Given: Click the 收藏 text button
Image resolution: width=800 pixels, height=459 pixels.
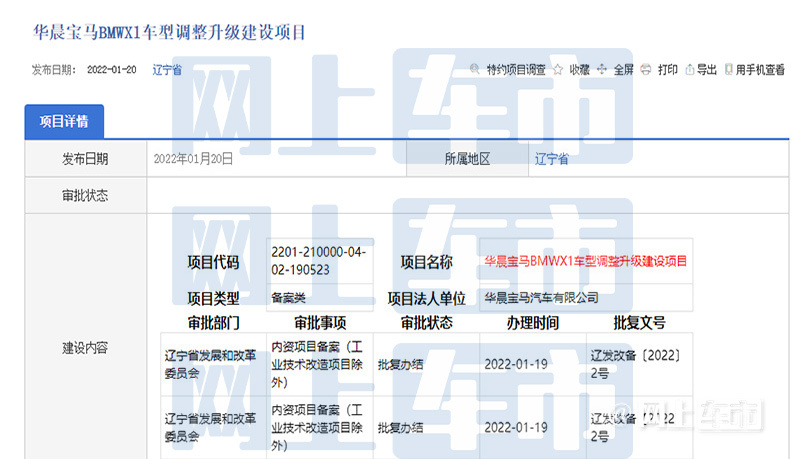Looking at the screenshot, I should [580, 70].
